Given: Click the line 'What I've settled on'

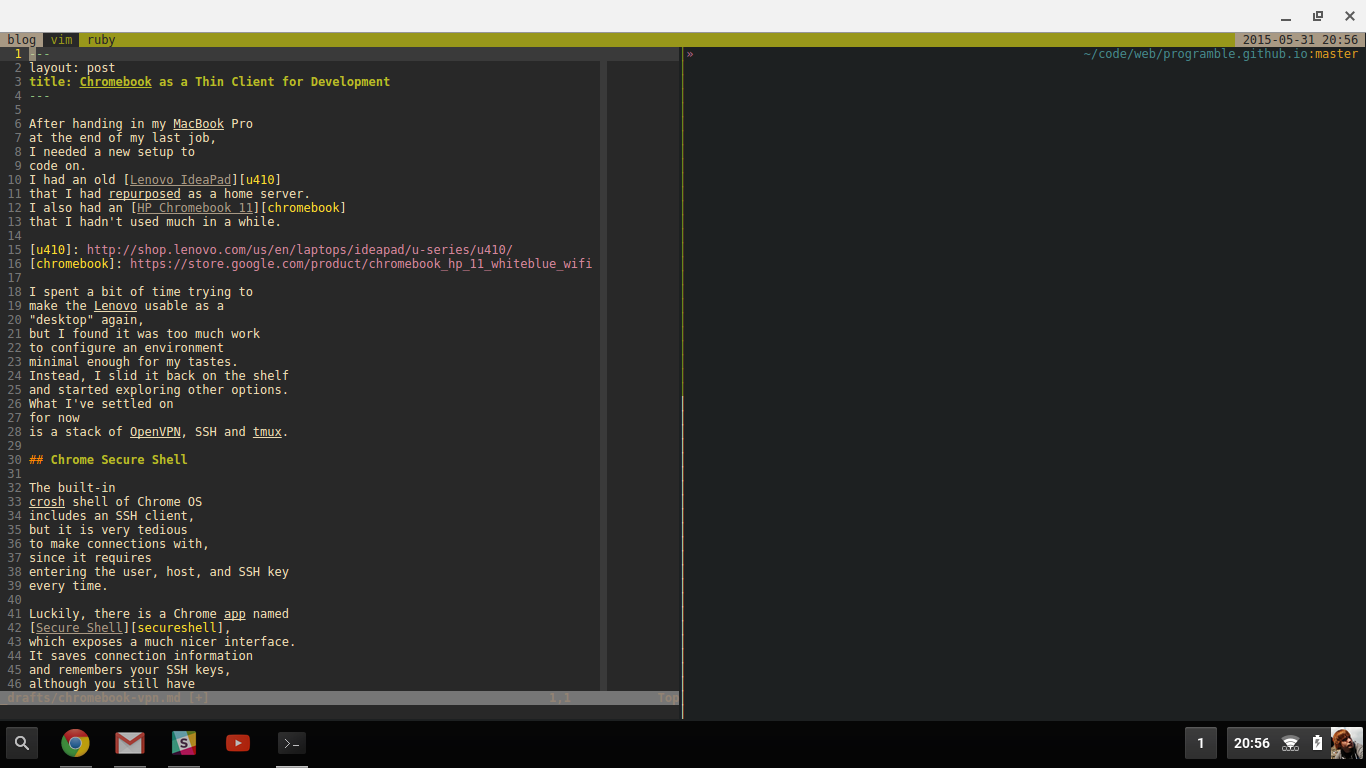Looking at the screenshot, I should pos(101,404).
